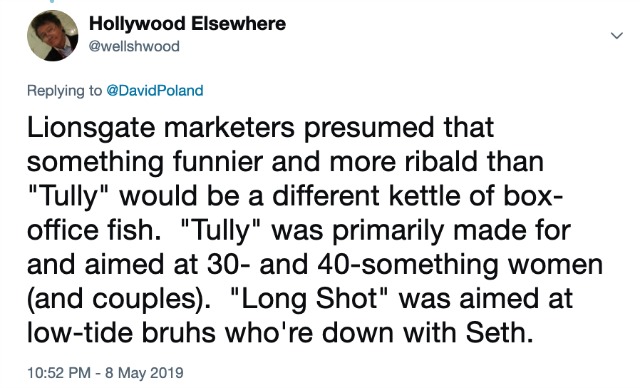The image size is (640, 388).
Task: Visit the @wellshwood handle
Action: [x=134, y=46]
